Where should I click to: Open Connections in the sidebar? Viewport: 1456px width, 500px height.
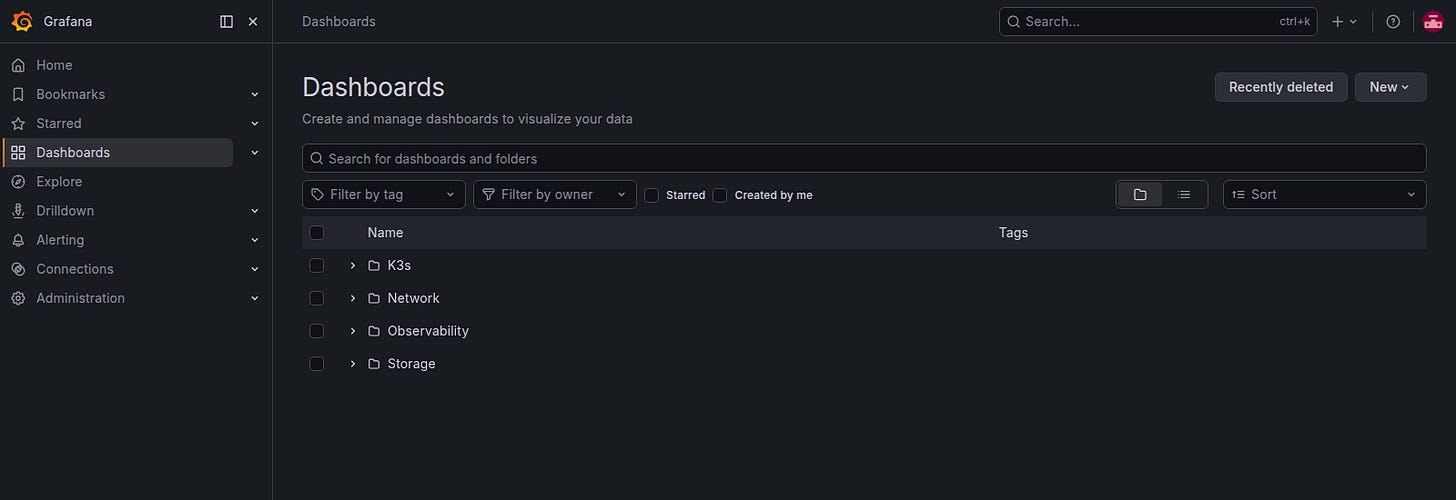[75, 269]
